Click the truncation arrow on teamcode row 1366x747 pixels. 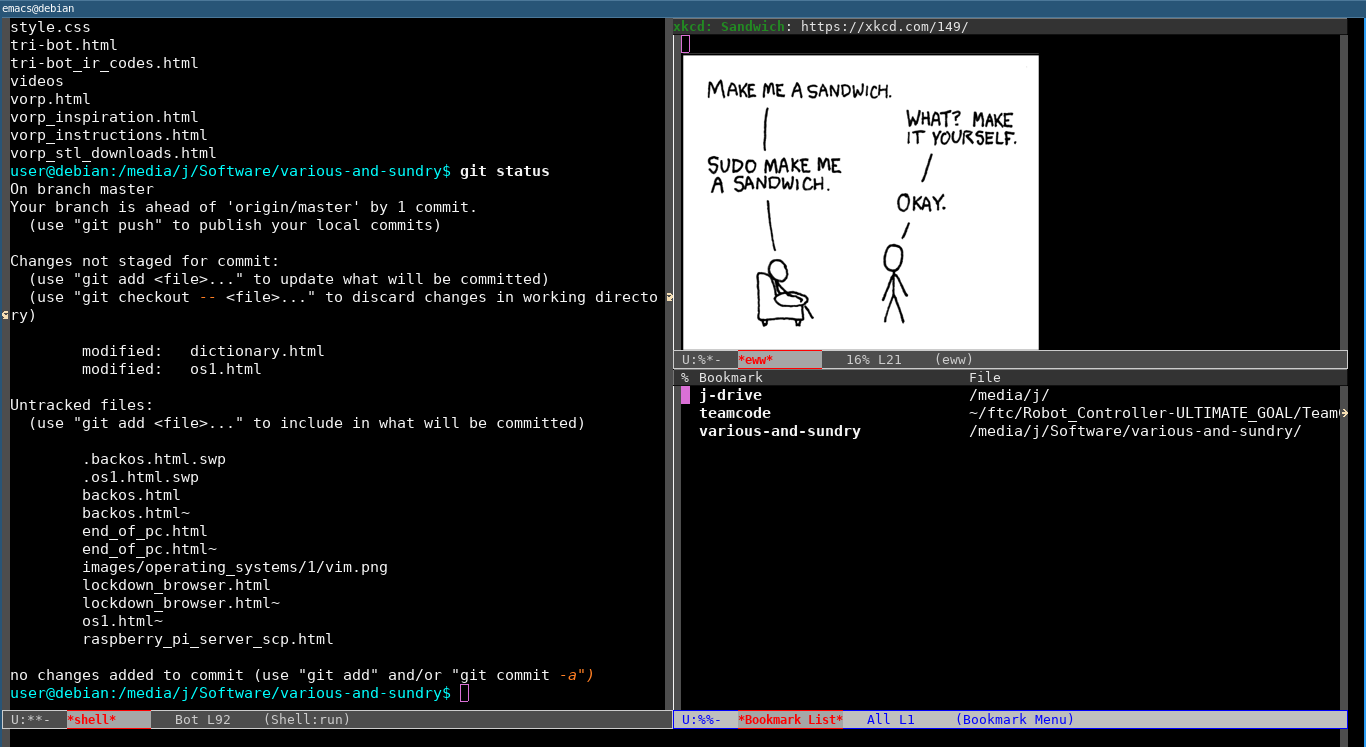tap(1343, 413)
